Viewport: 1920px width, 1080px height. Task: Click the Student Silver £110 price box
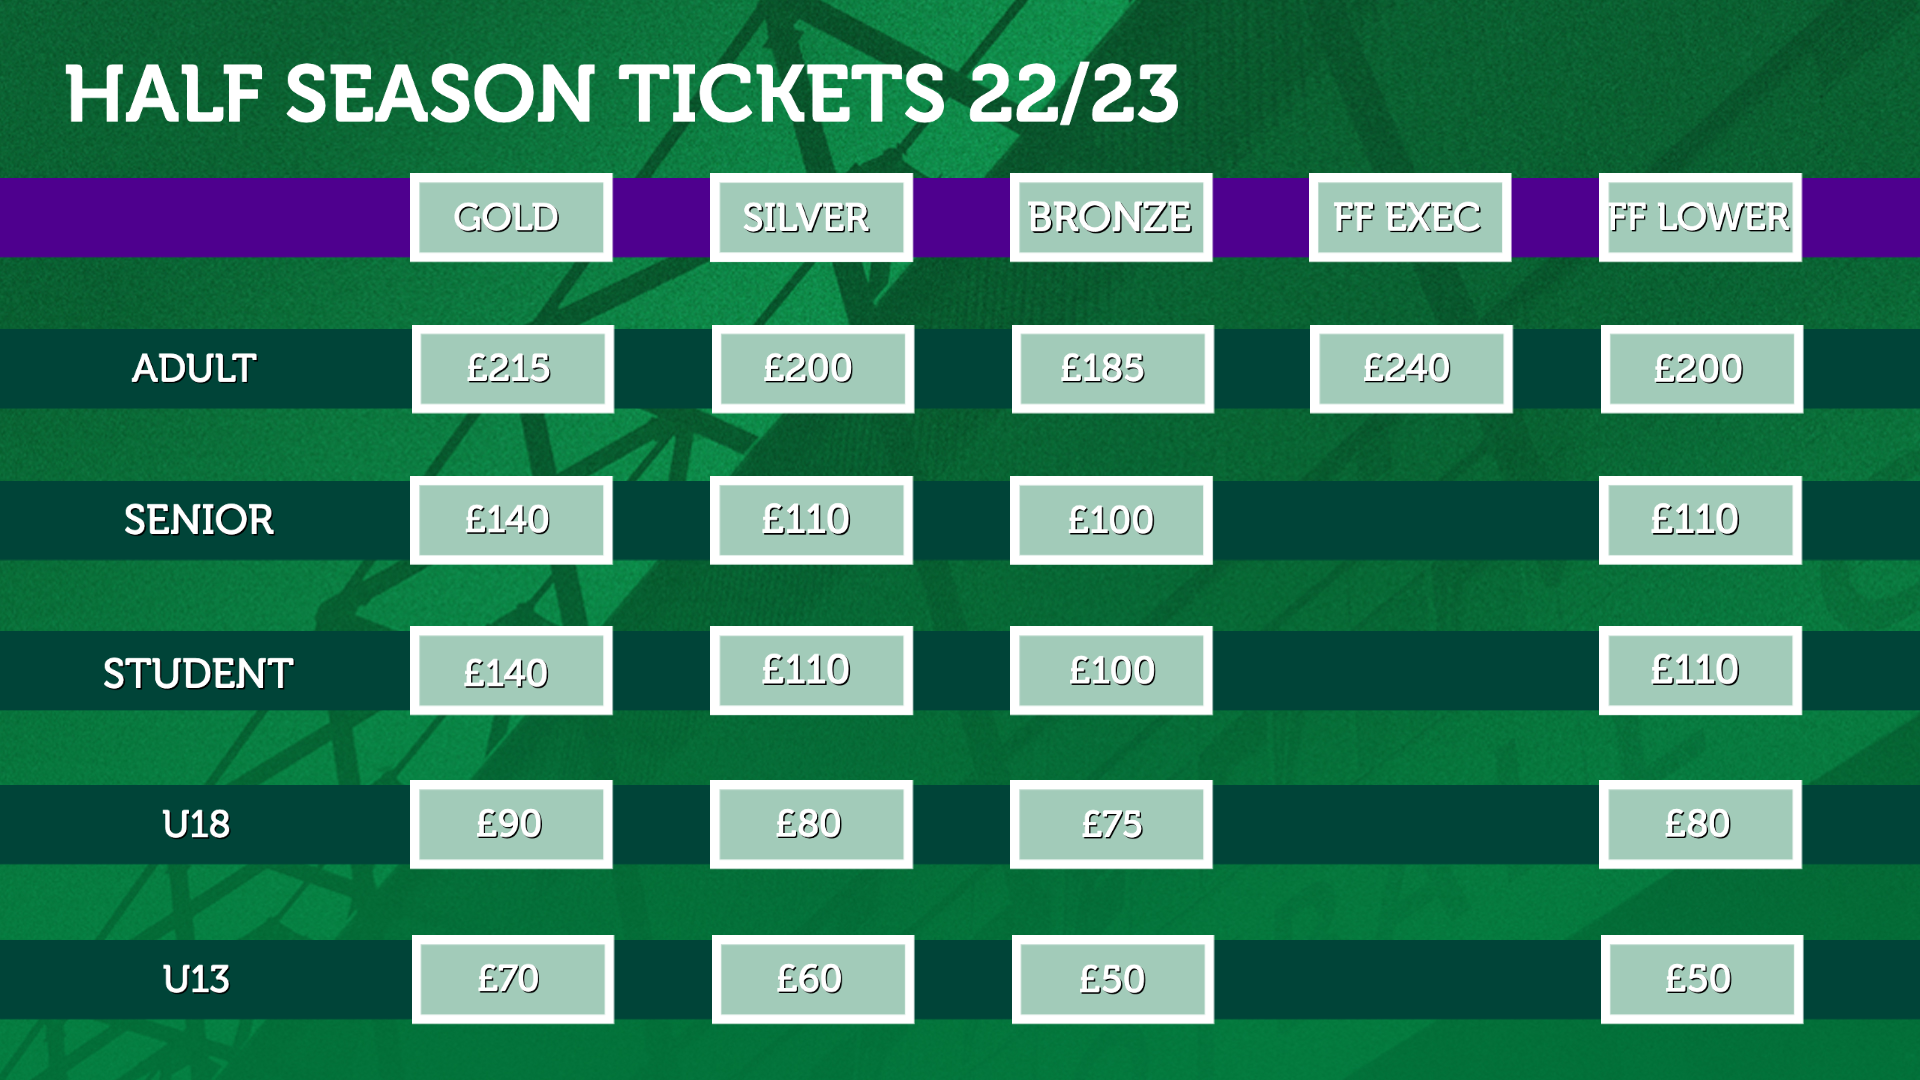pos(811,670)
